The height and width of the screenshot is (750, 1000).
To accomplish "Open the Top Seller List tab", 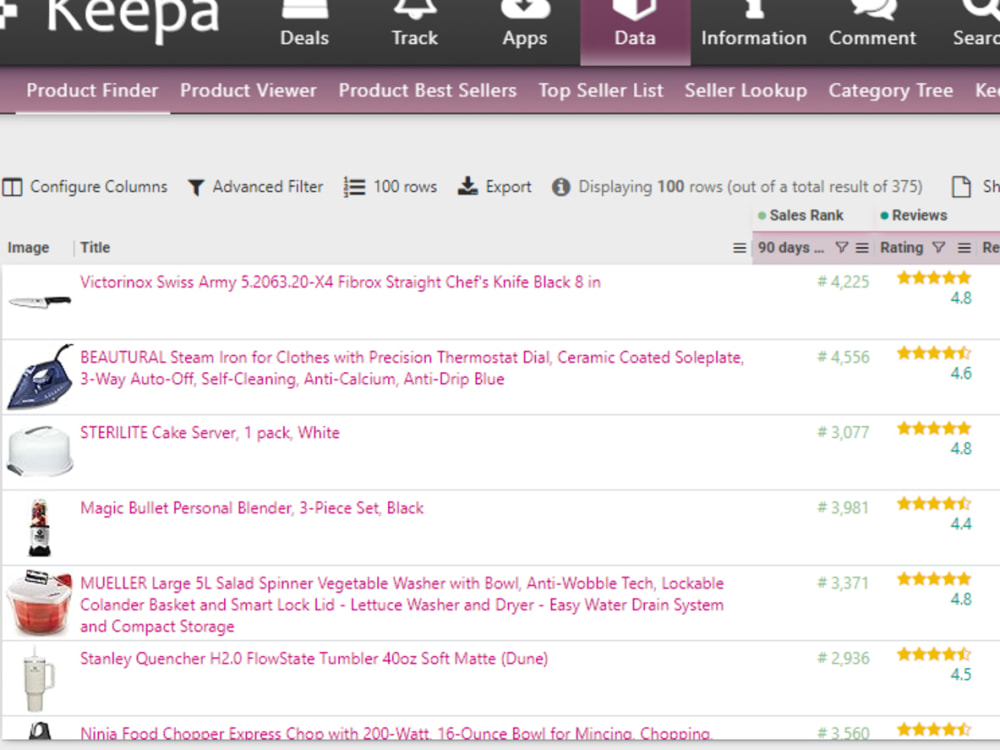I will 601,91.
